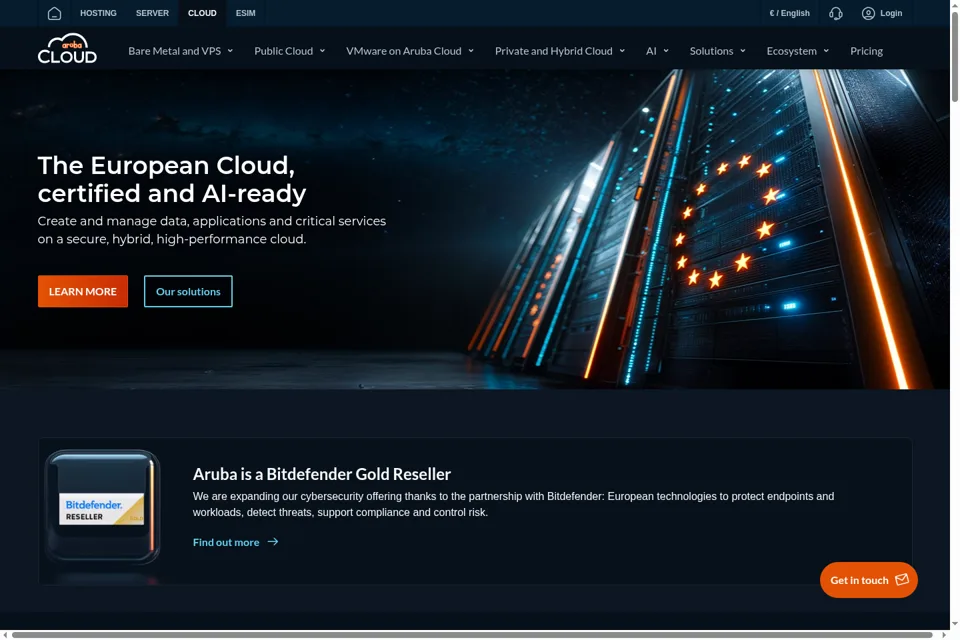Open the ESIM tab

point(246,13)
